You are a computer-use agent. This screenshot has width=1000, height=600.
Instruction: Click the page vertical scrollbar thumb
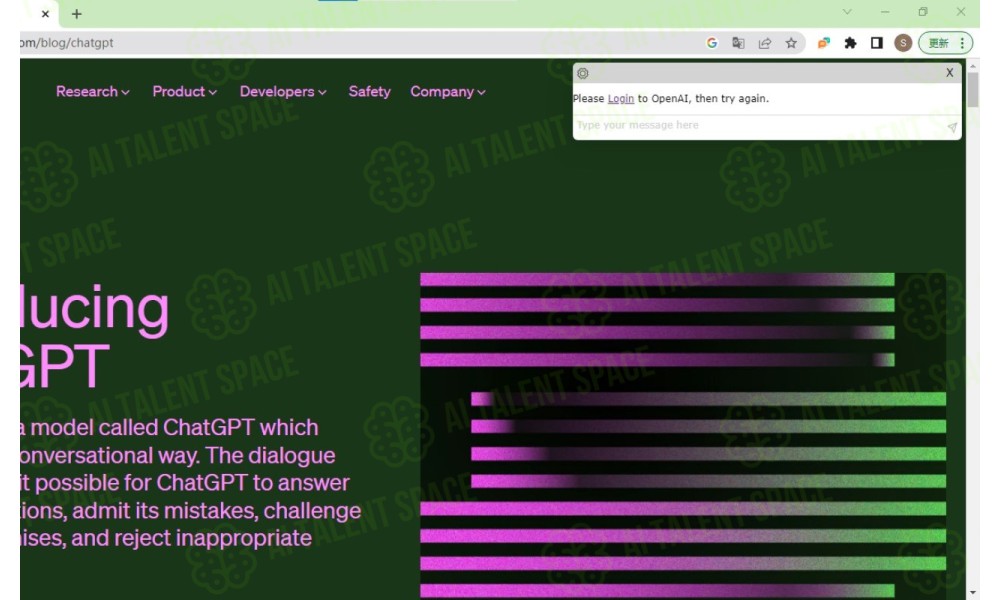[x=973, y=90]
